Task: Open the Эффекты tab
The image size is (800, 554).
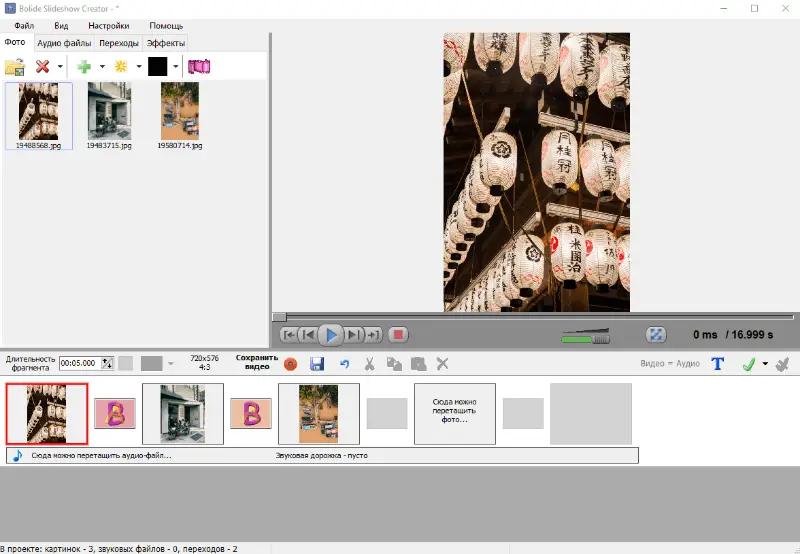Action: click(166, 43)
